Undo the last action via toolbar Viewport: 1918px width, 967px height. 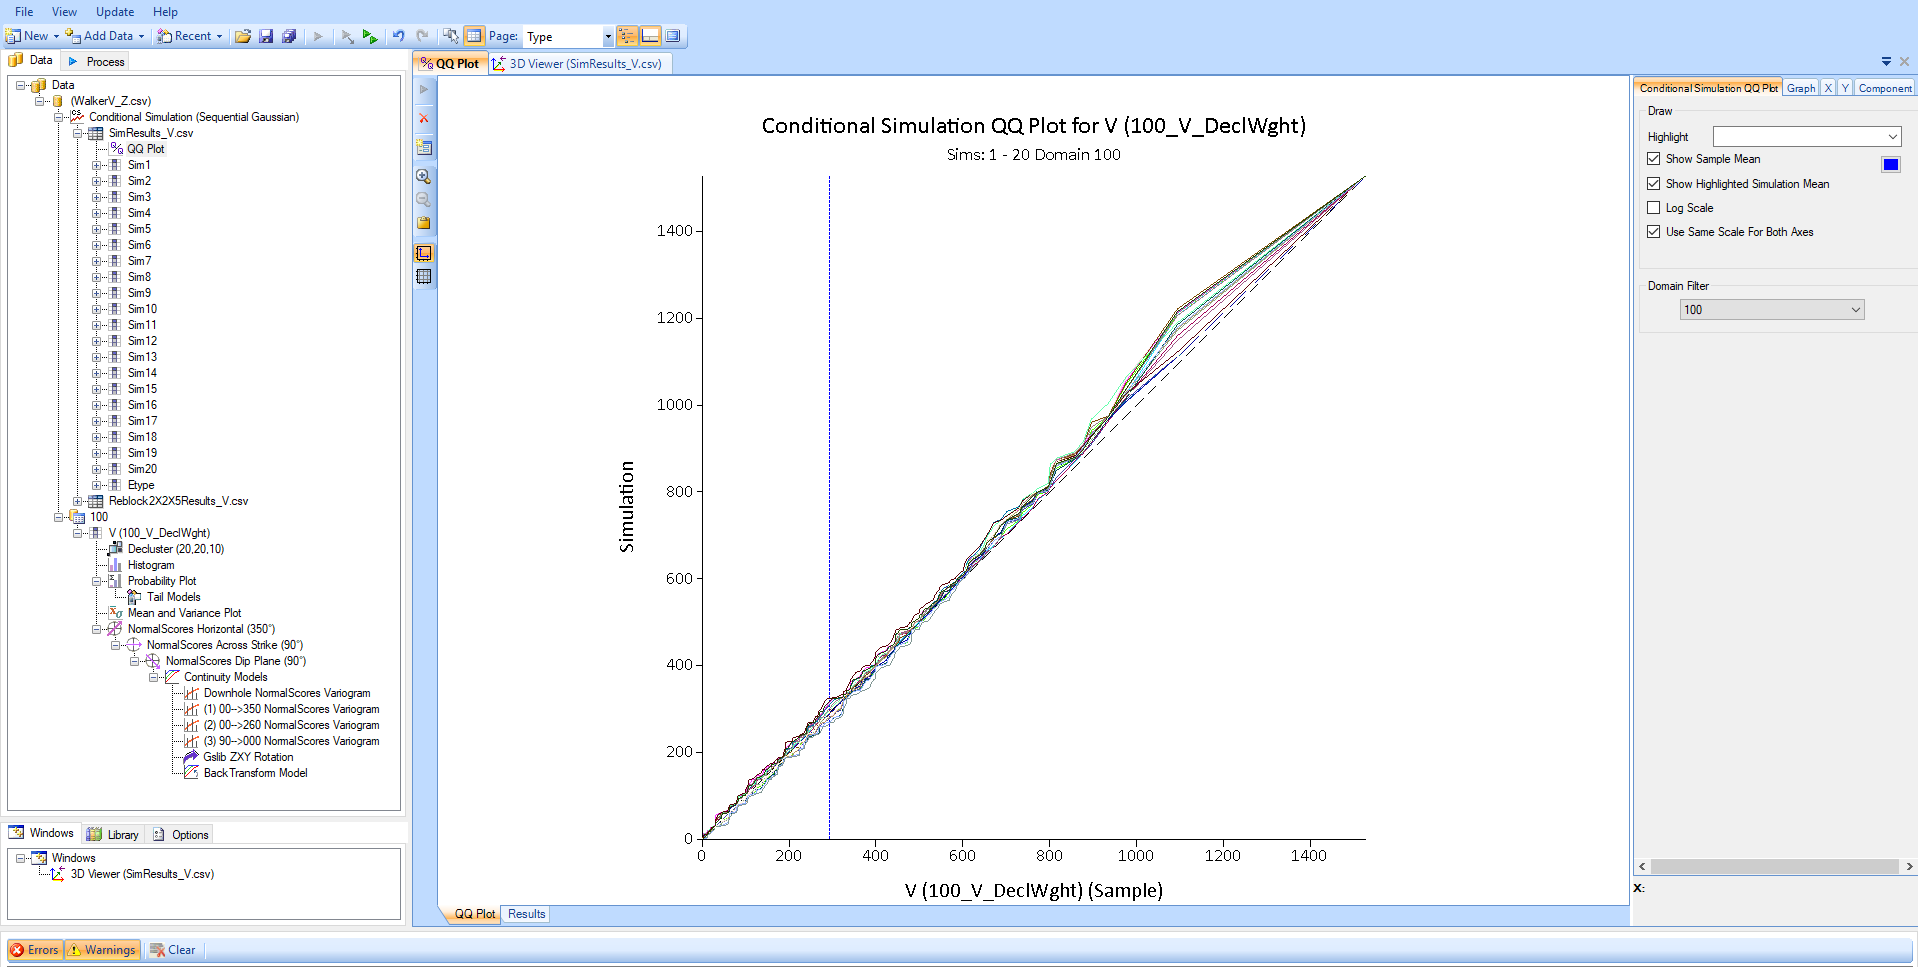[398, 36]
